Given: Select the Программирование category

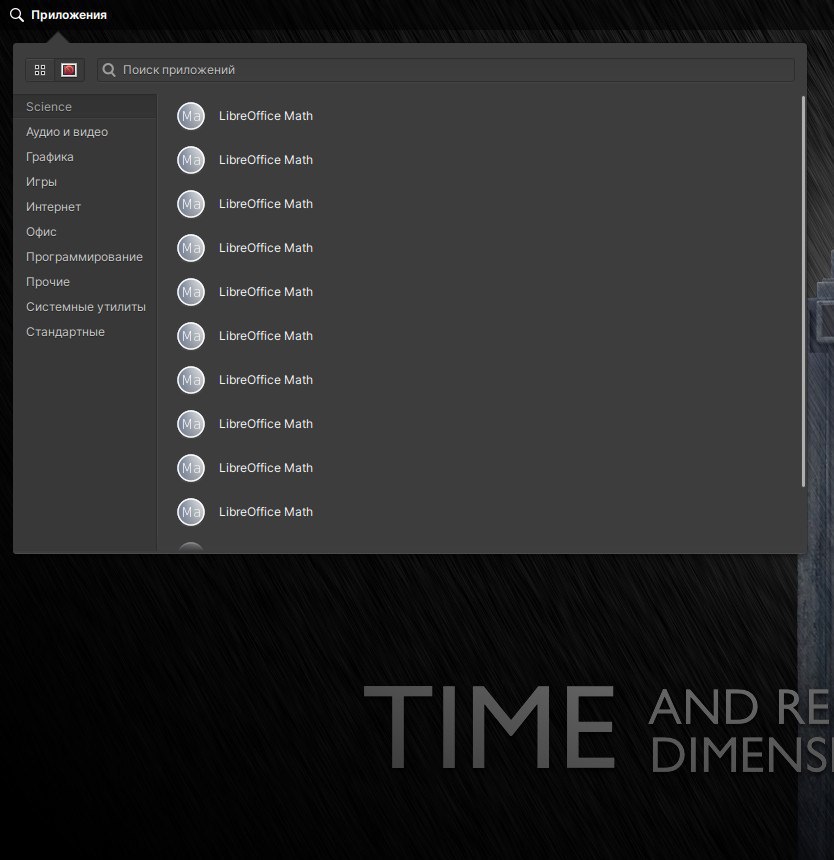Looking at the screenshot, I should point(85,257).
